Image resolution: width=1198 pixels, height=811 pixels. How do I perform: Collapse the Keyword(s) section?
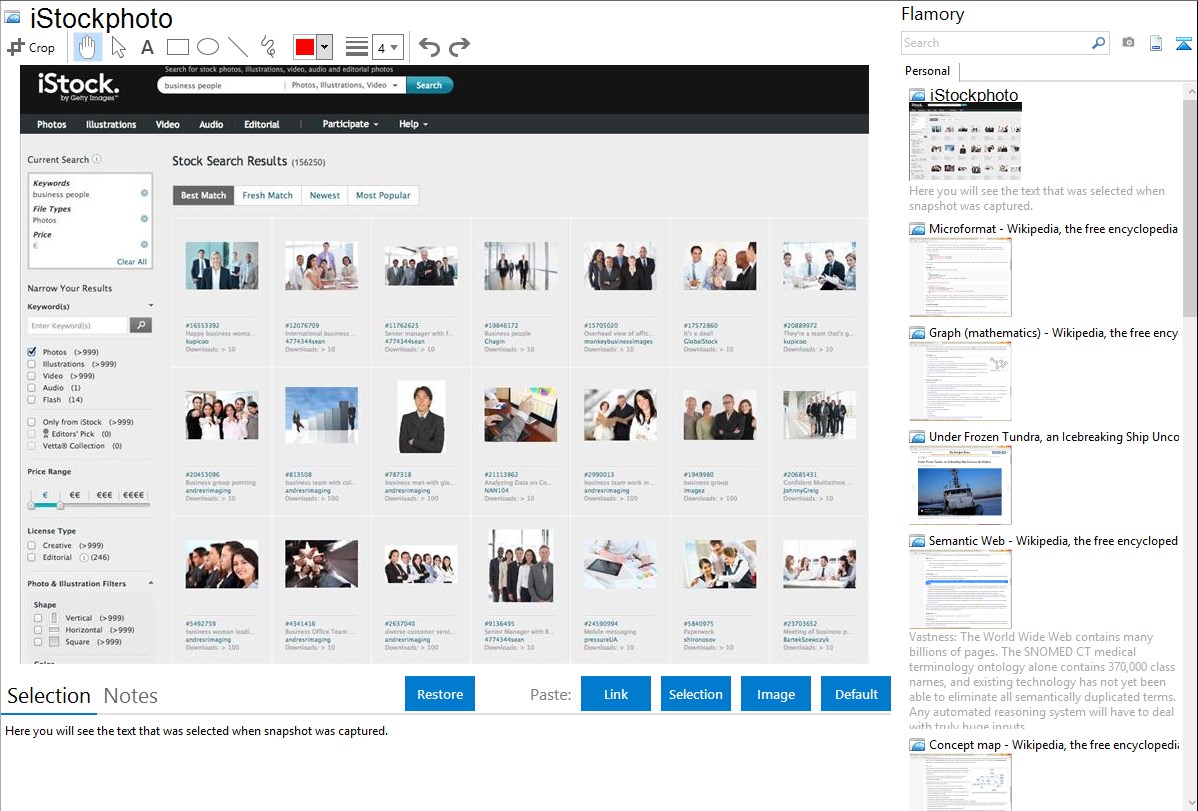151,306
